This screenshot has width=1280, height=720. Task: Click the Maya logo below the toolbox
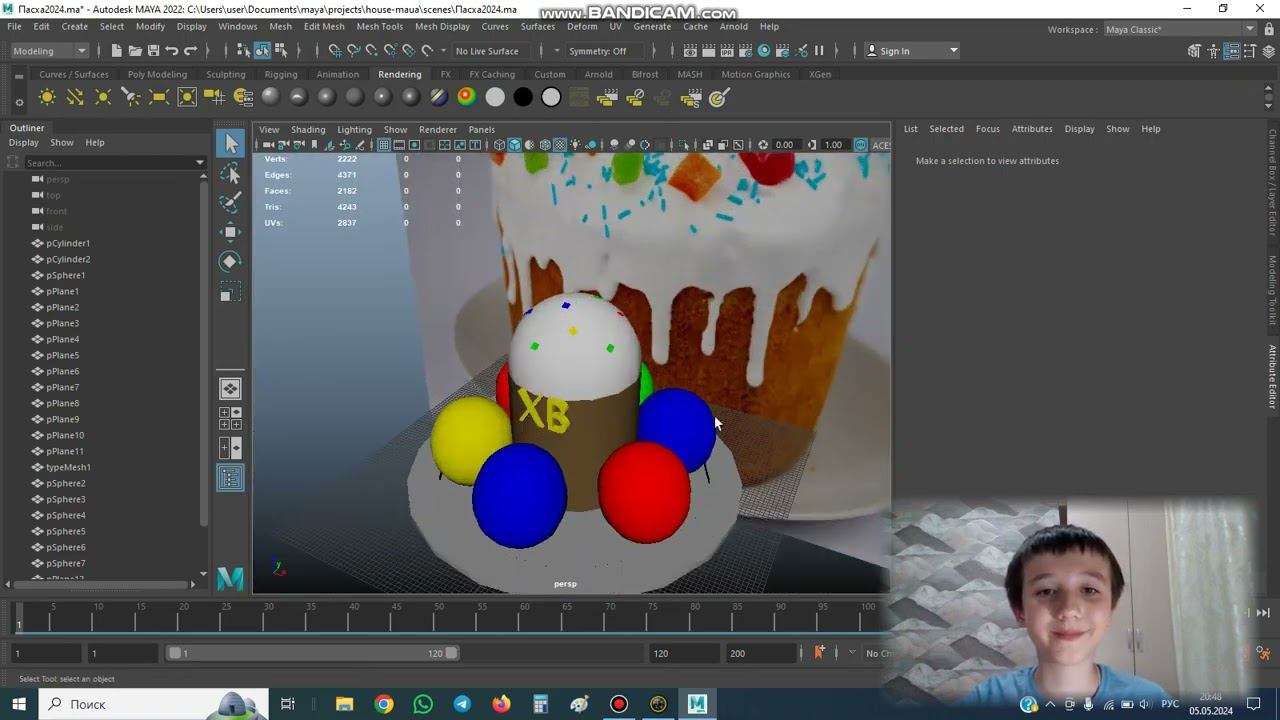(x=230, y=578)
